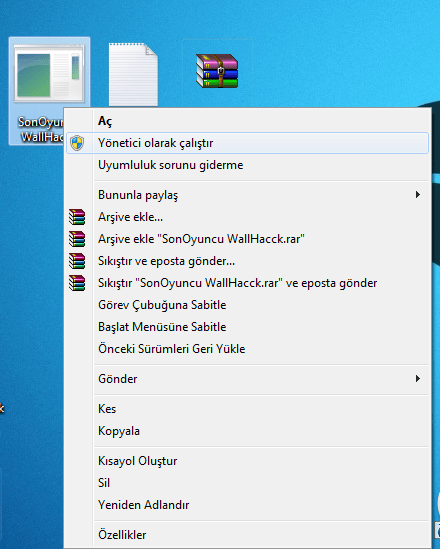Expand the Bununla paylaş submenu arrow
The height and width of the screenshot is (549, 440).
pos(418,195)
